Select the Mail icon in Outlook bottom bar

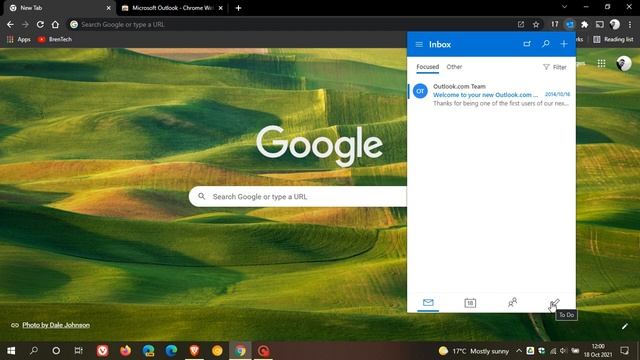pos(428,302)
